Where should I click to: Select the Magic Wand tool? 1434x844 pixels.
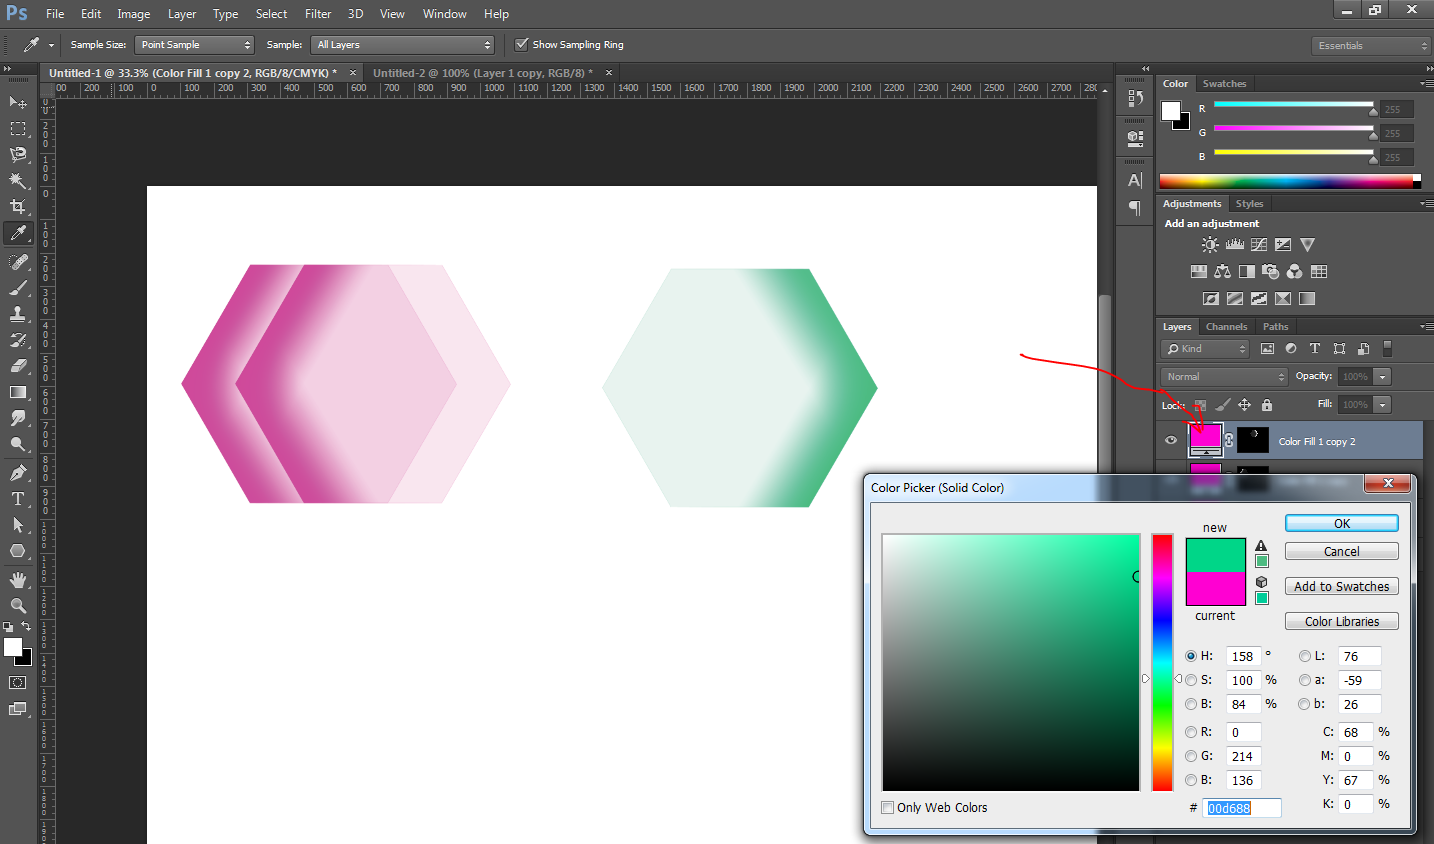click(18, 180)
